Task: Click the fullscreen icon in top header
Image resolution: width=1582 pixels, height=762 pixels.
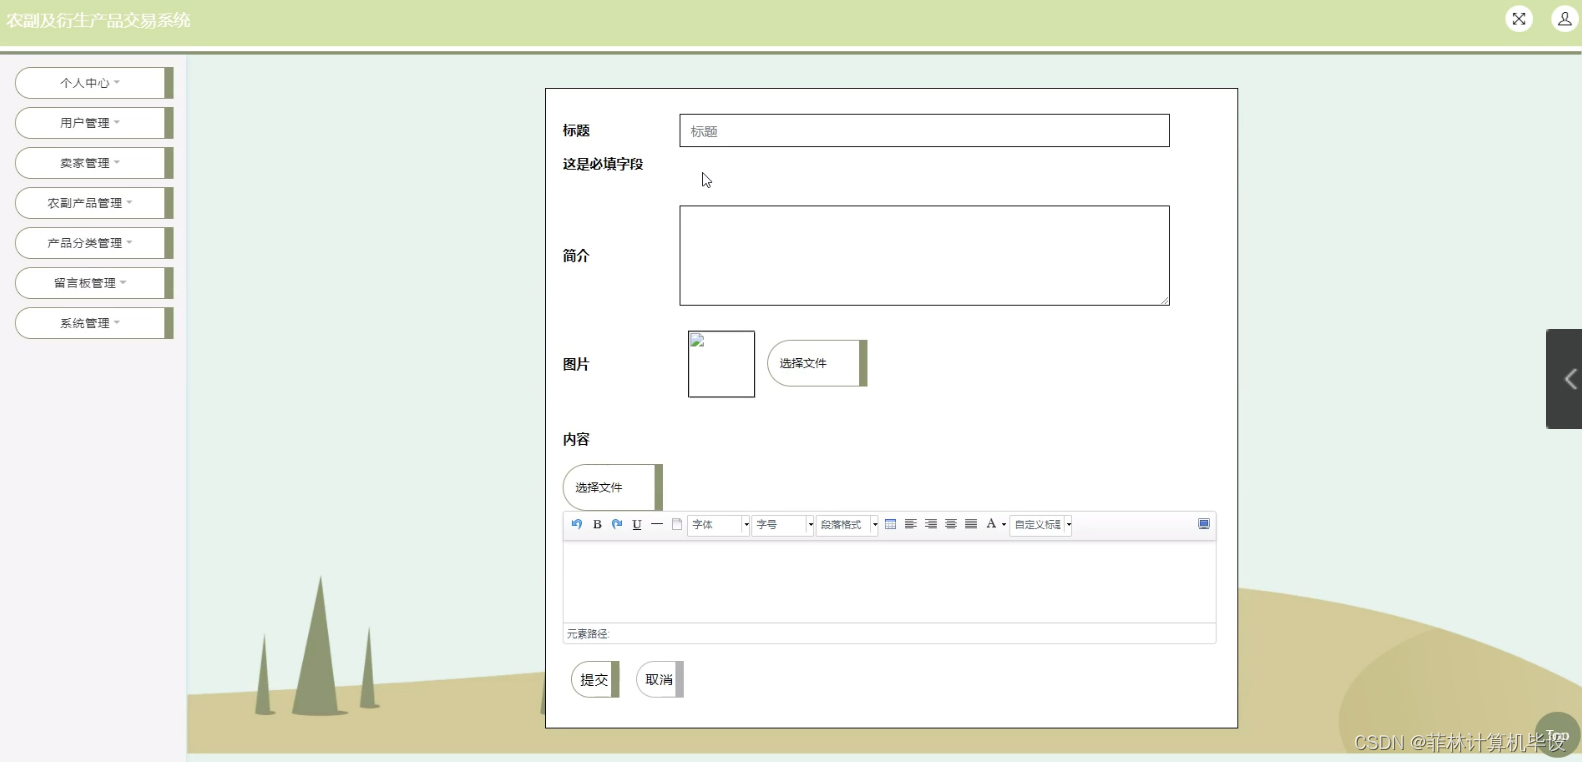Action: coord(1519,19)
